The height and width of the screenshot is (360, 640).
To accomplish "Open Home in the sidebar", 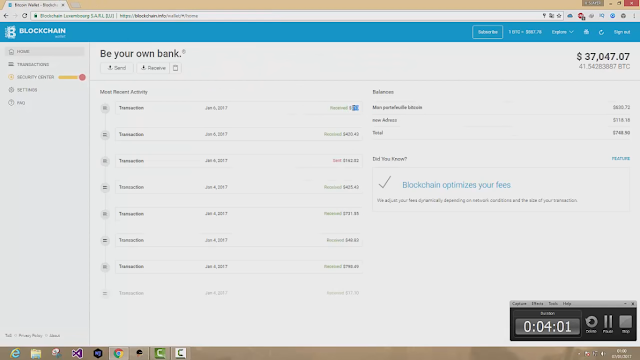I will (x=45, y=51).
